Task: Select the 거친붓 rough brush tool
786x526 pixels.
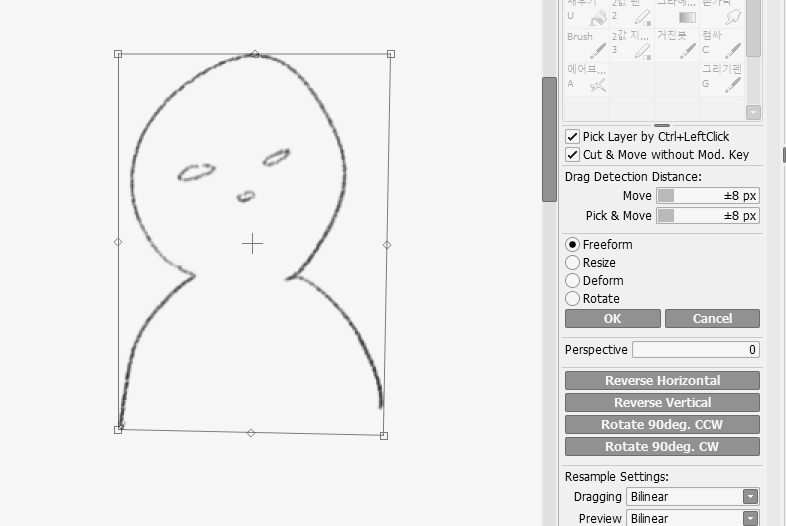Action: click(x=677, y=45)
